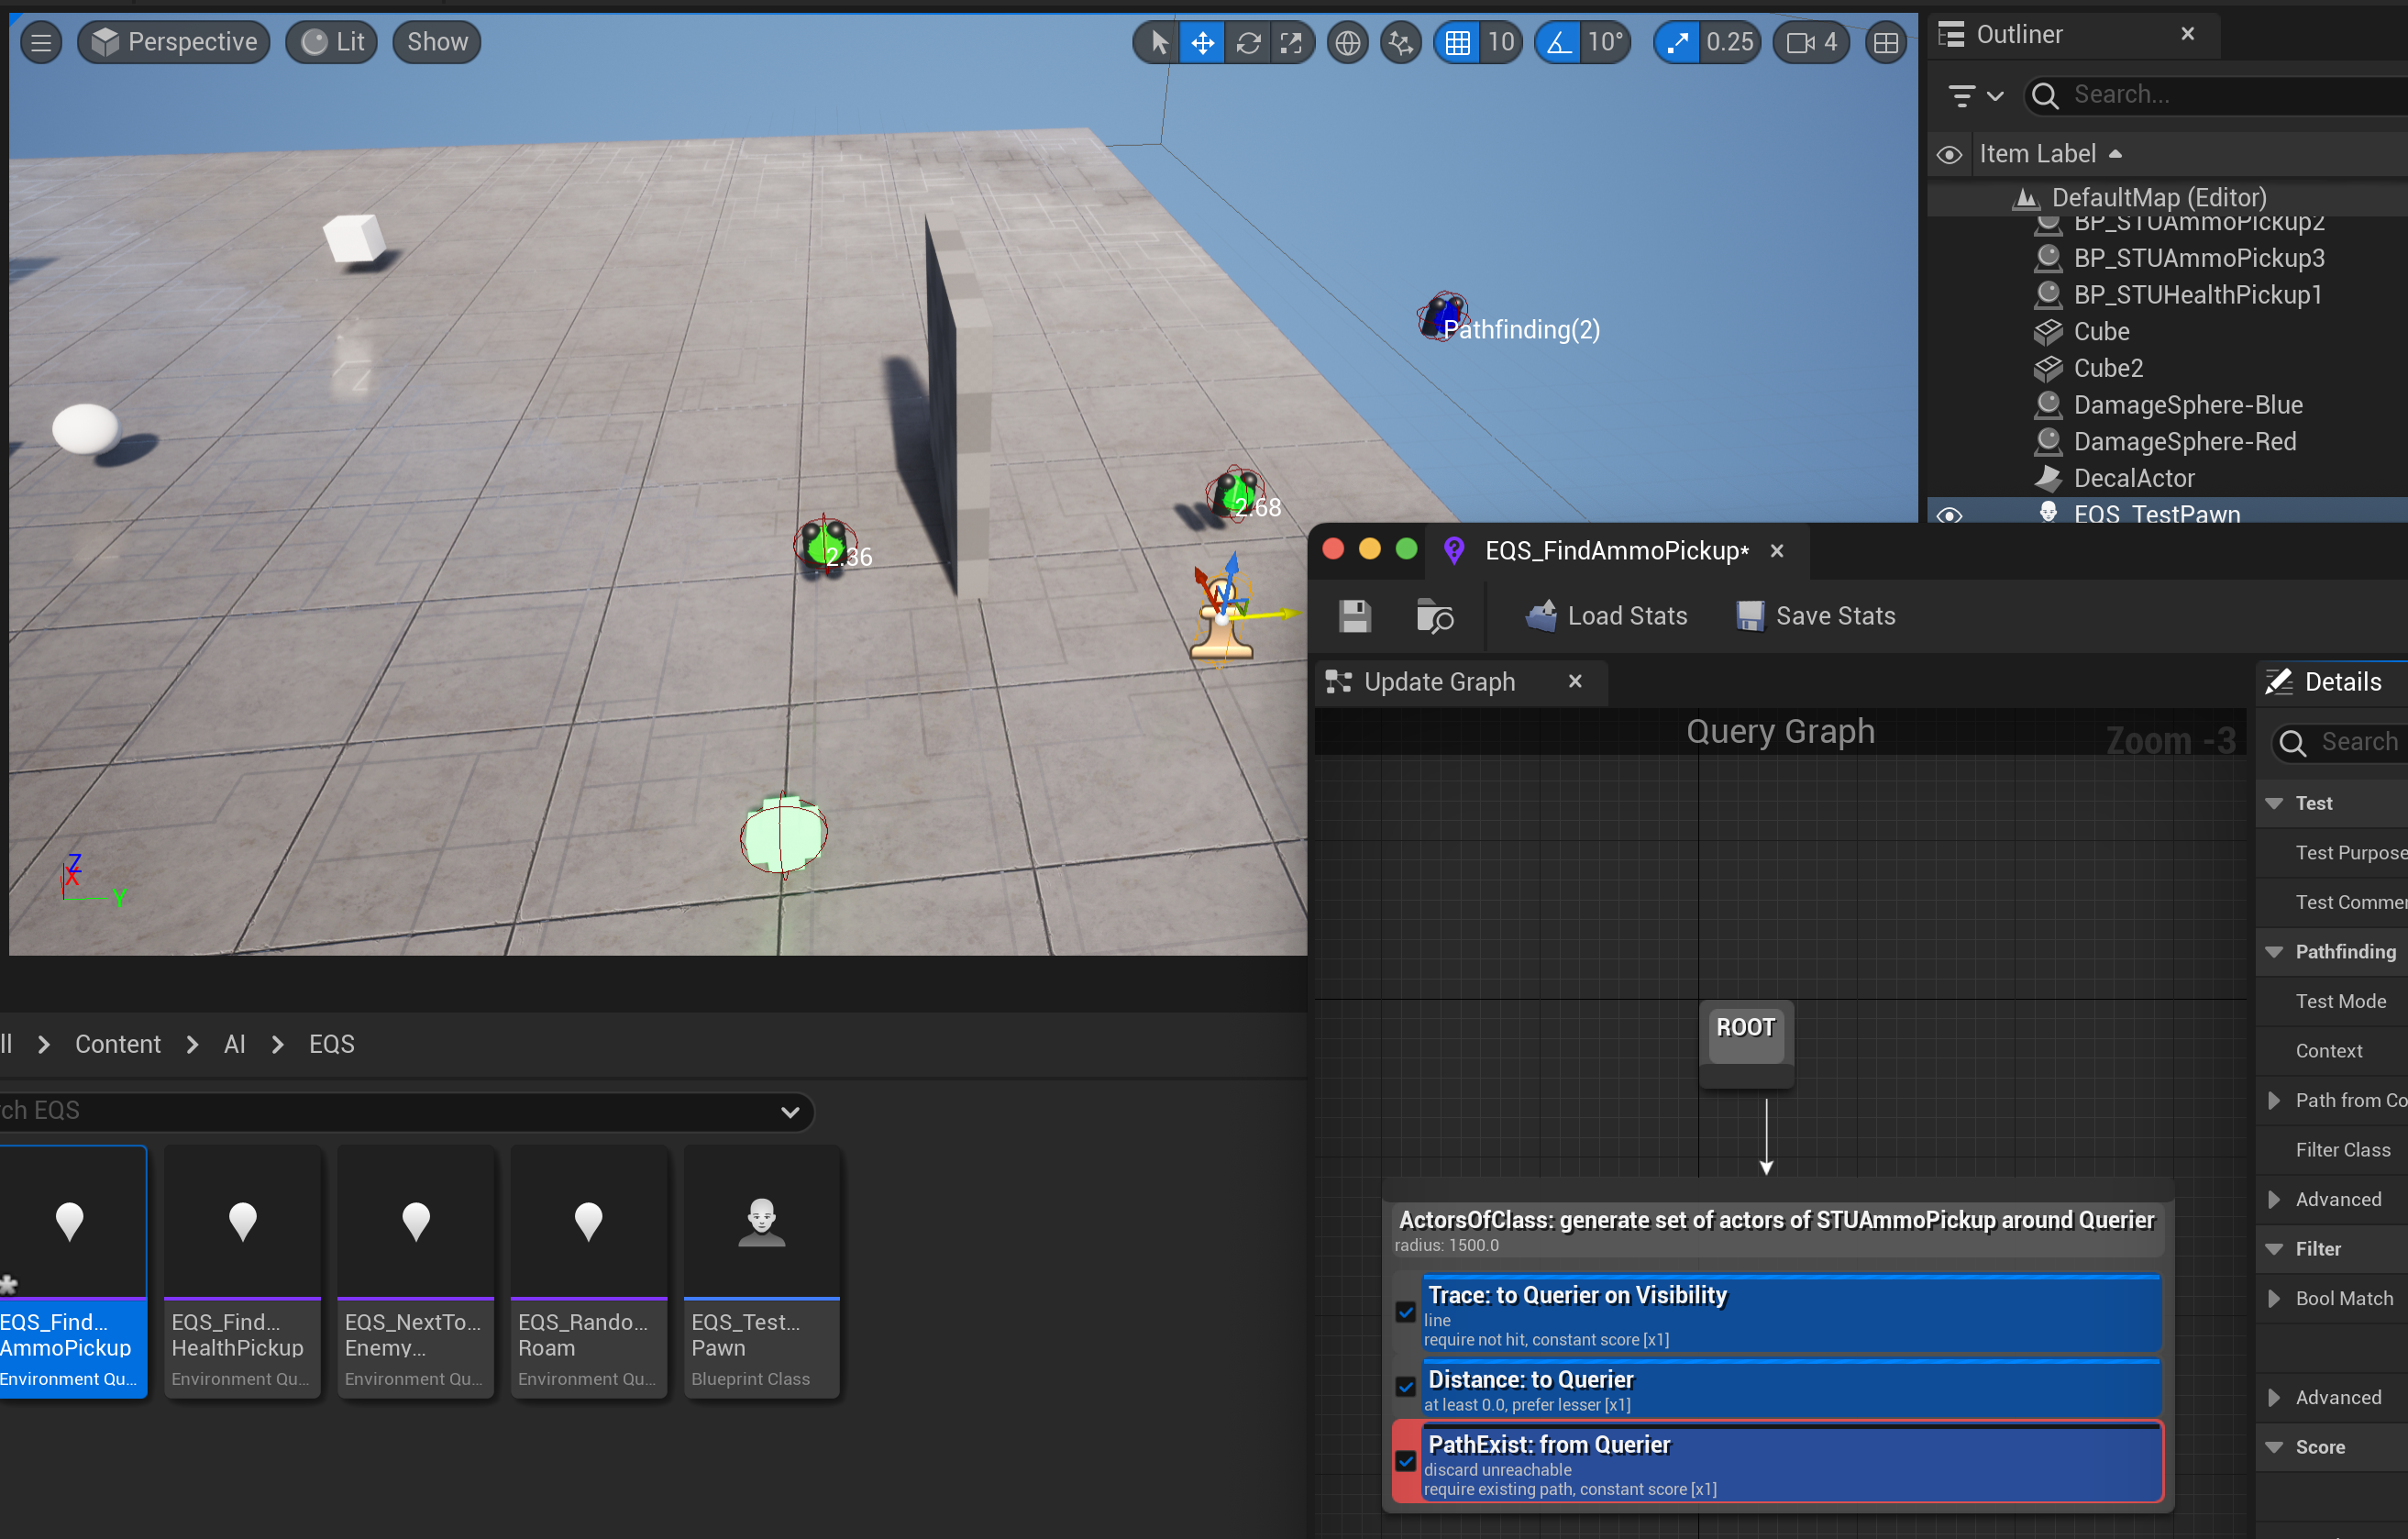Click Content in breadcrumb path
The width and height of the screenshot is (2408, 1539).
(118, 1044)
